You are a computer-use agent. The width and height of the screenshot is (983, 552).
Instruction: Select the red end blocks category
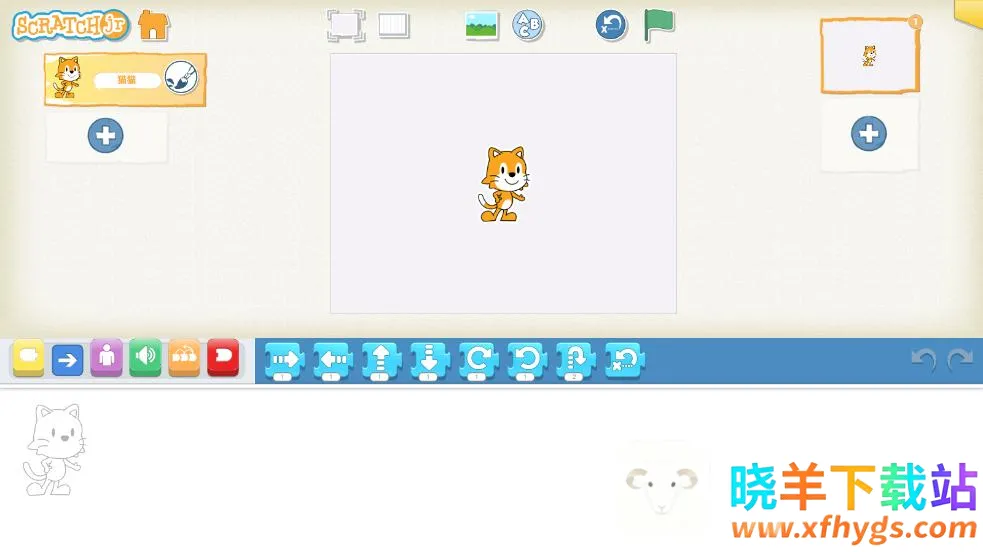pyautogui.click(x=223, y=358)
